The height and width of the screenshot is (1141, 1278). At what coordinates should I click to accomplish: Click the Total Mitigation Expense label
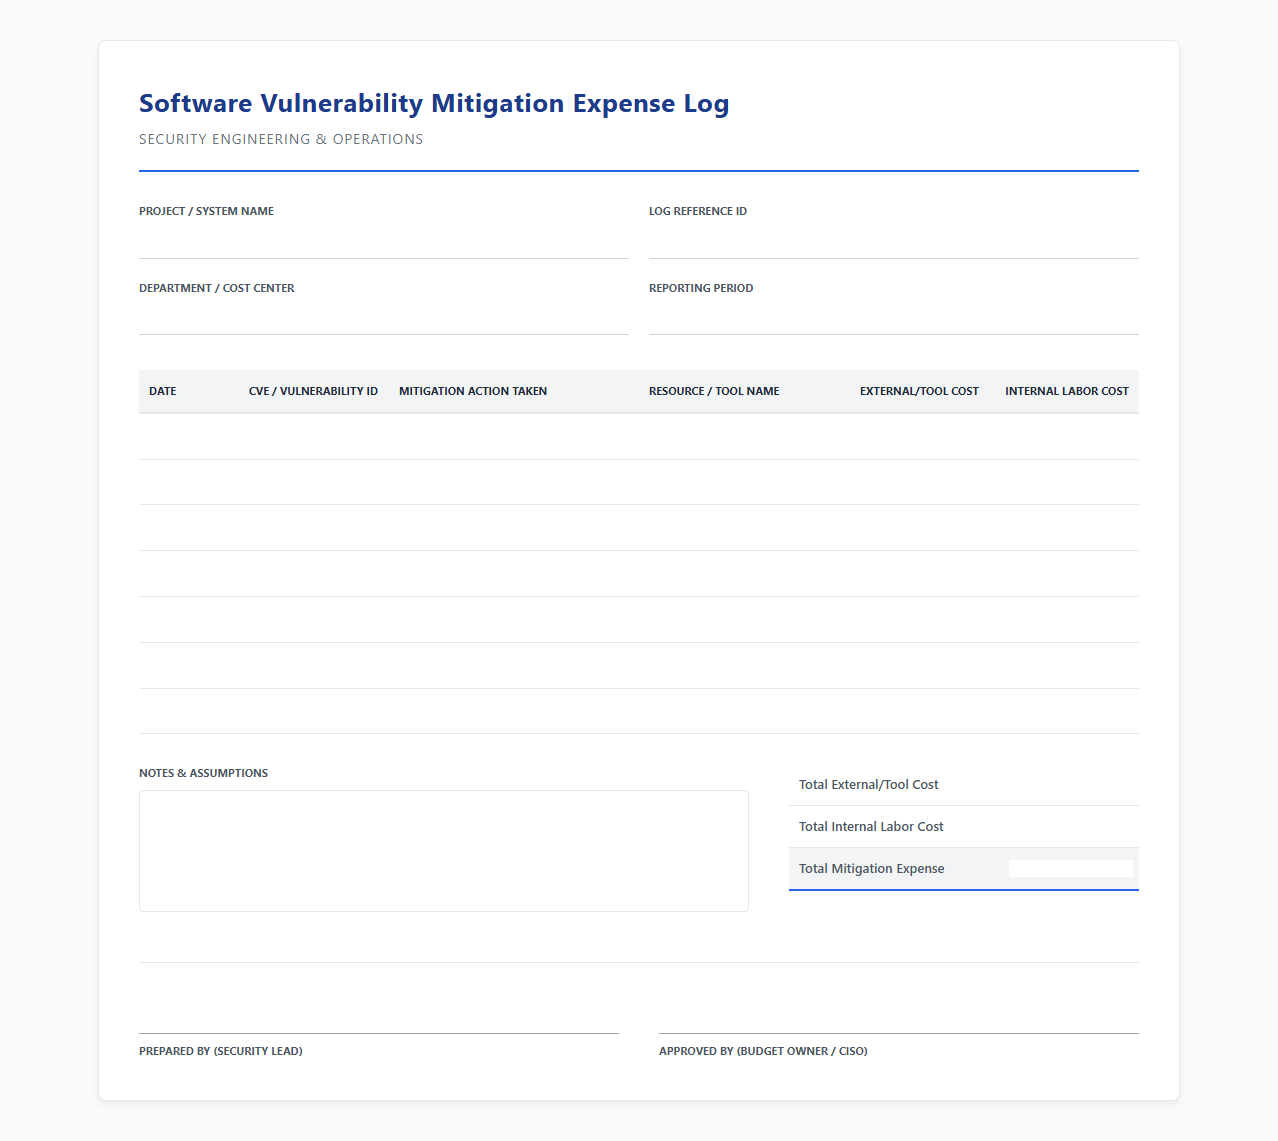tap(872, 869)
